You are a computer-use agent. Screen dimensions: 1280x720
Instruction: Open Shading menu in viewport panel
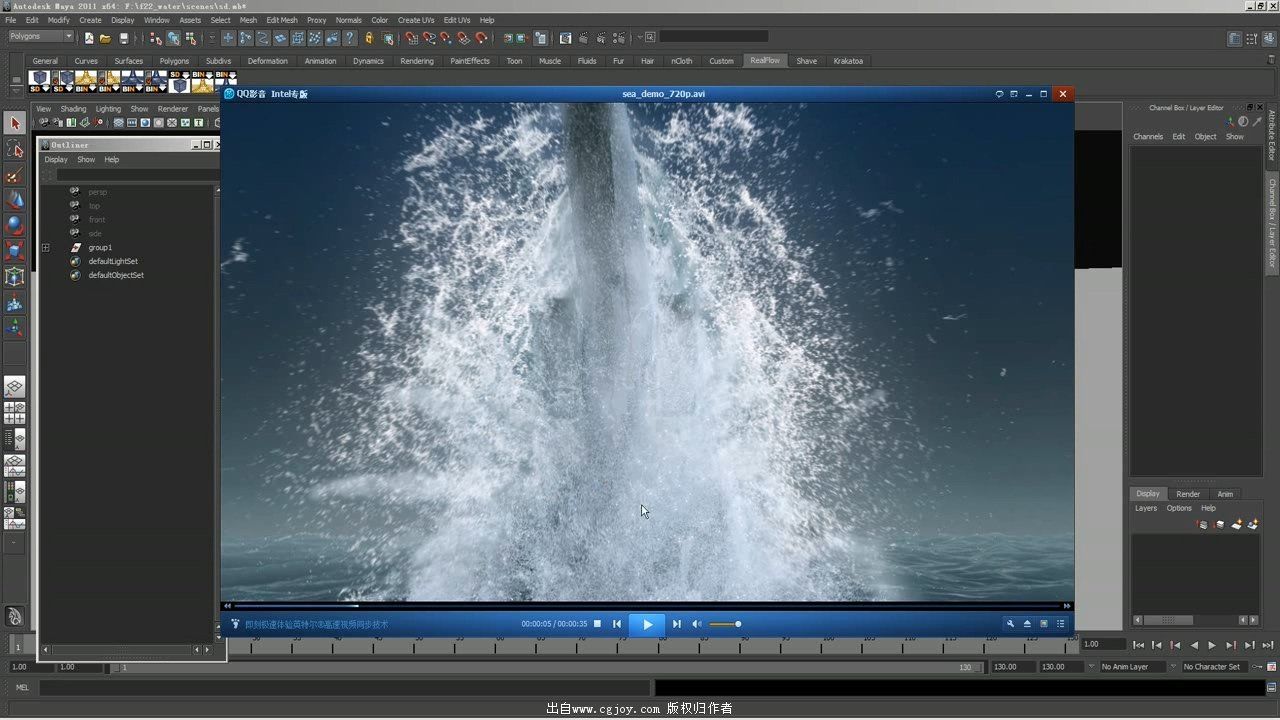pos(73,109)
